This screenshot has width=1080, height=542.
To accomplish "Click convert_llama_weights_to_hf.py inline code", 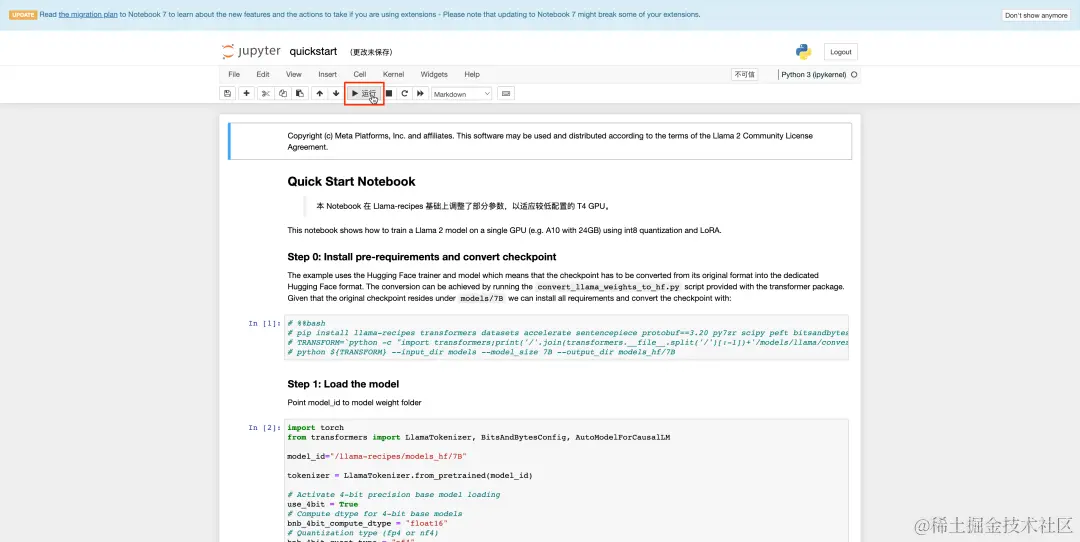I will [608, 286].
